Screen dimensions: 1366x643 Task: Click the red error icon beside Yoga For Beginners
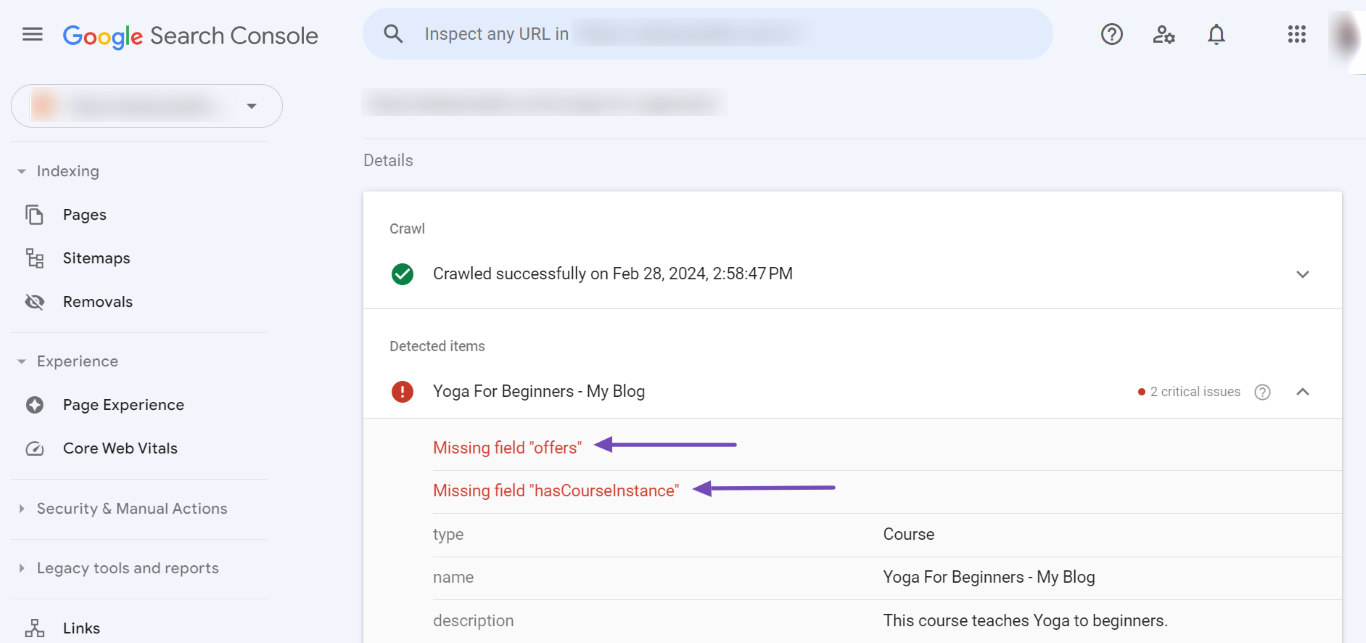click(403, 392)
